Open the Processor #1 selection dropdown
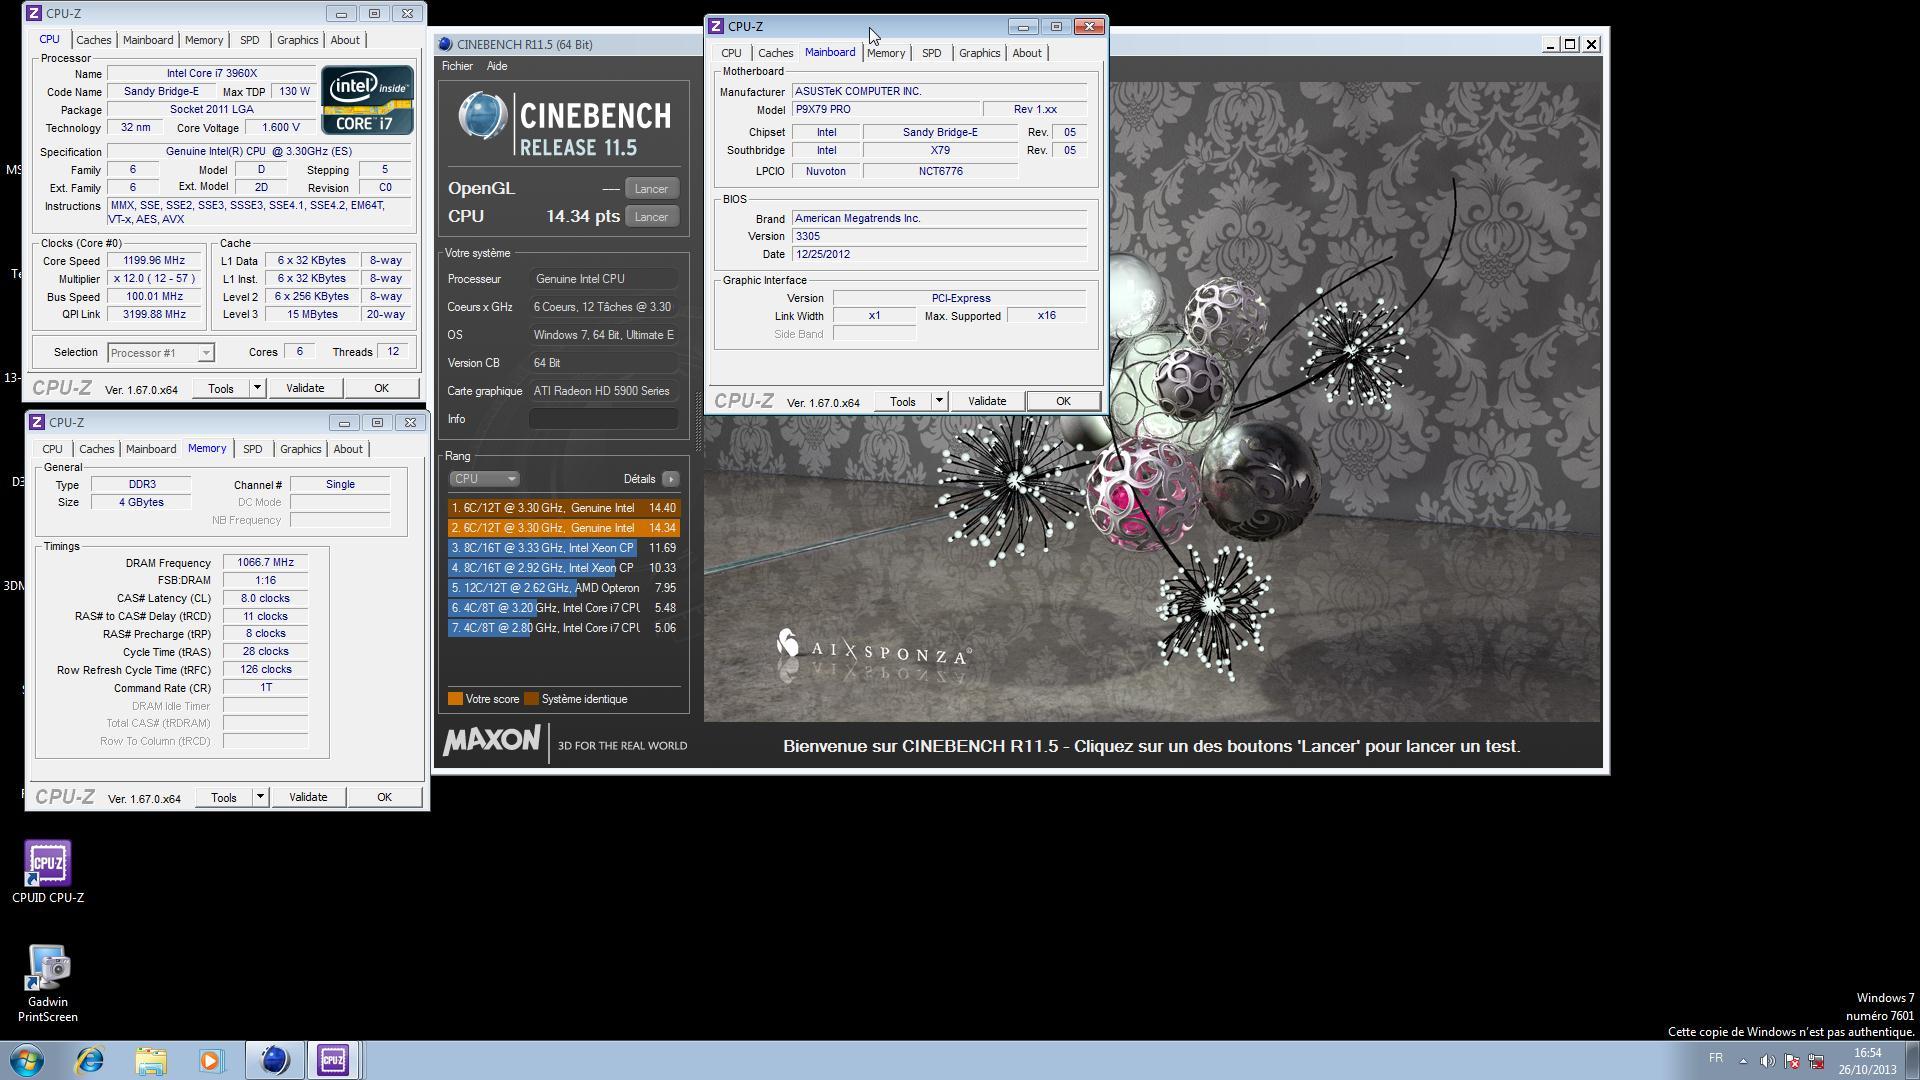 pos(160,353)
